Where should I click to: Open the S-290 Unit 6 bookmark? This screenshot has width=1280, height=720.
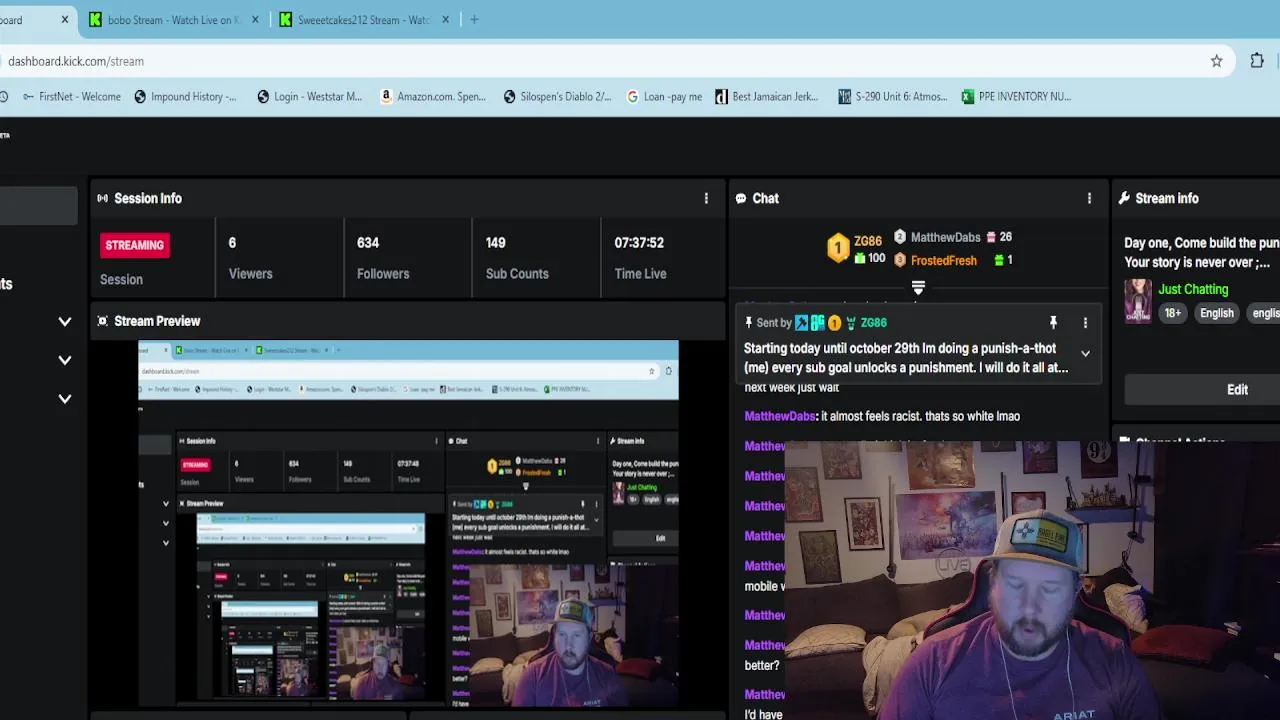892,97
